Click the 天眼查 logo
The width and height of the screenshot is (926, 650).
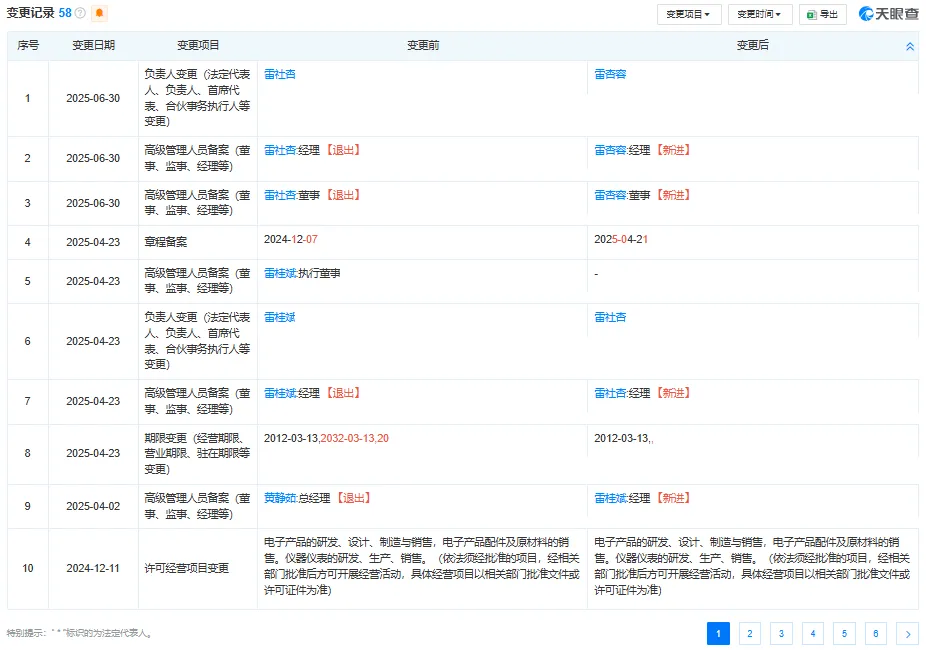pyautogui.click(x=889, y=14)
